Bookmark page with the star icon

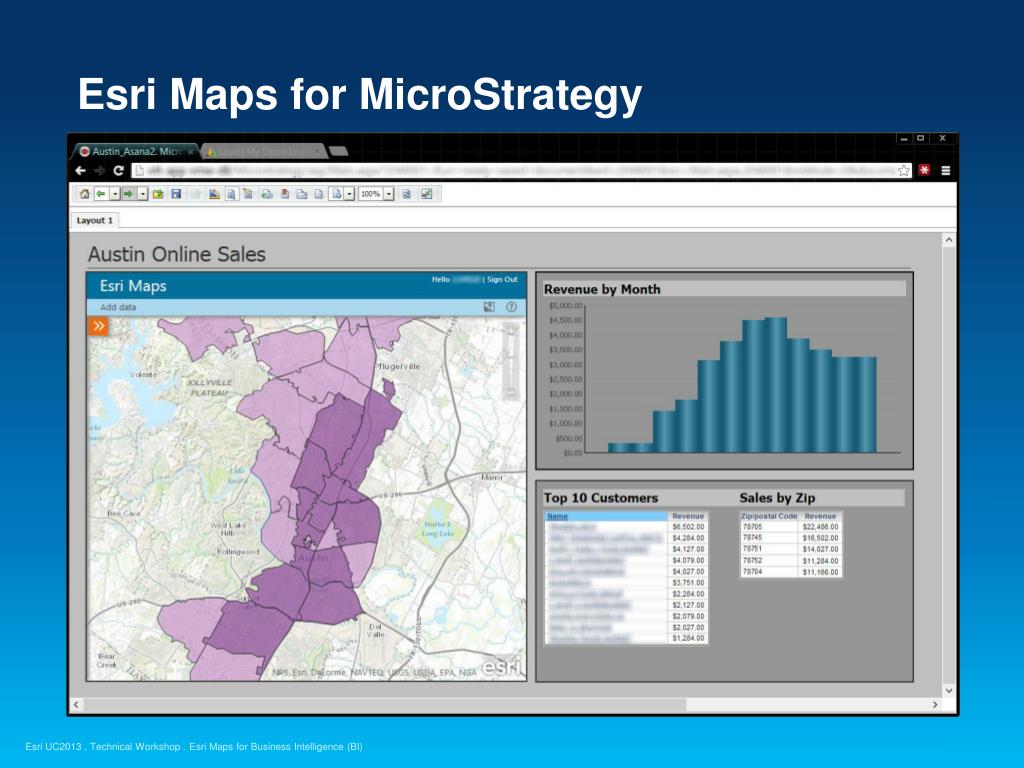tap(903, 170)
